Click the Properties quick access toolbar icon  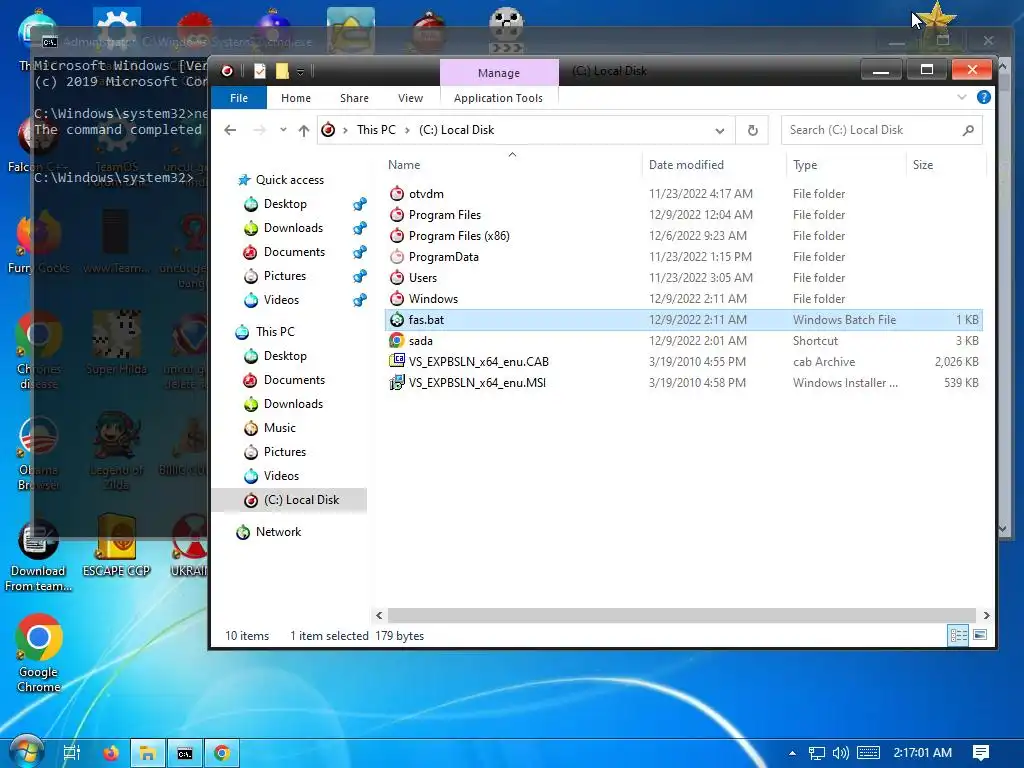coord(259,71)
